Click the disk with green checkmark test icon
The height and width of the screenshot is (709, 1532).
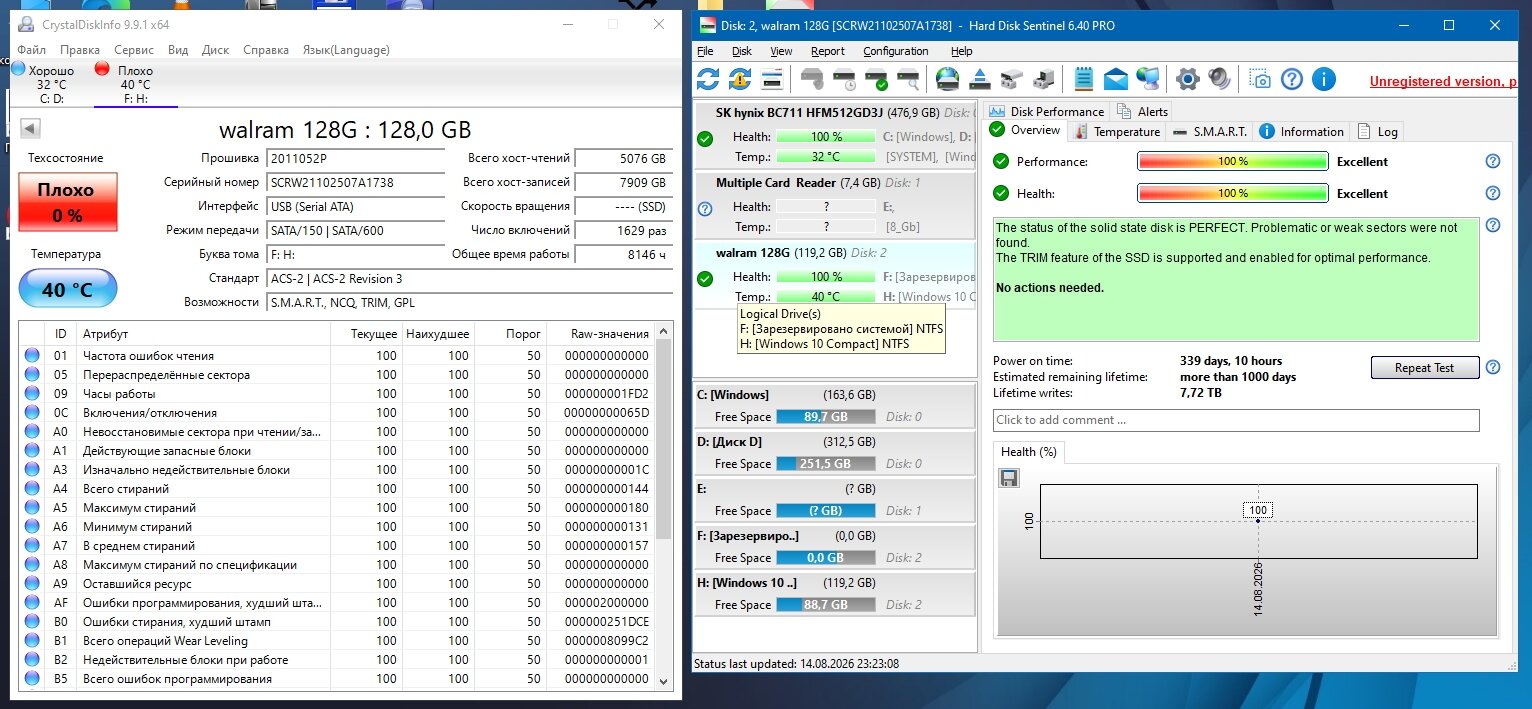tap(877, 79)
